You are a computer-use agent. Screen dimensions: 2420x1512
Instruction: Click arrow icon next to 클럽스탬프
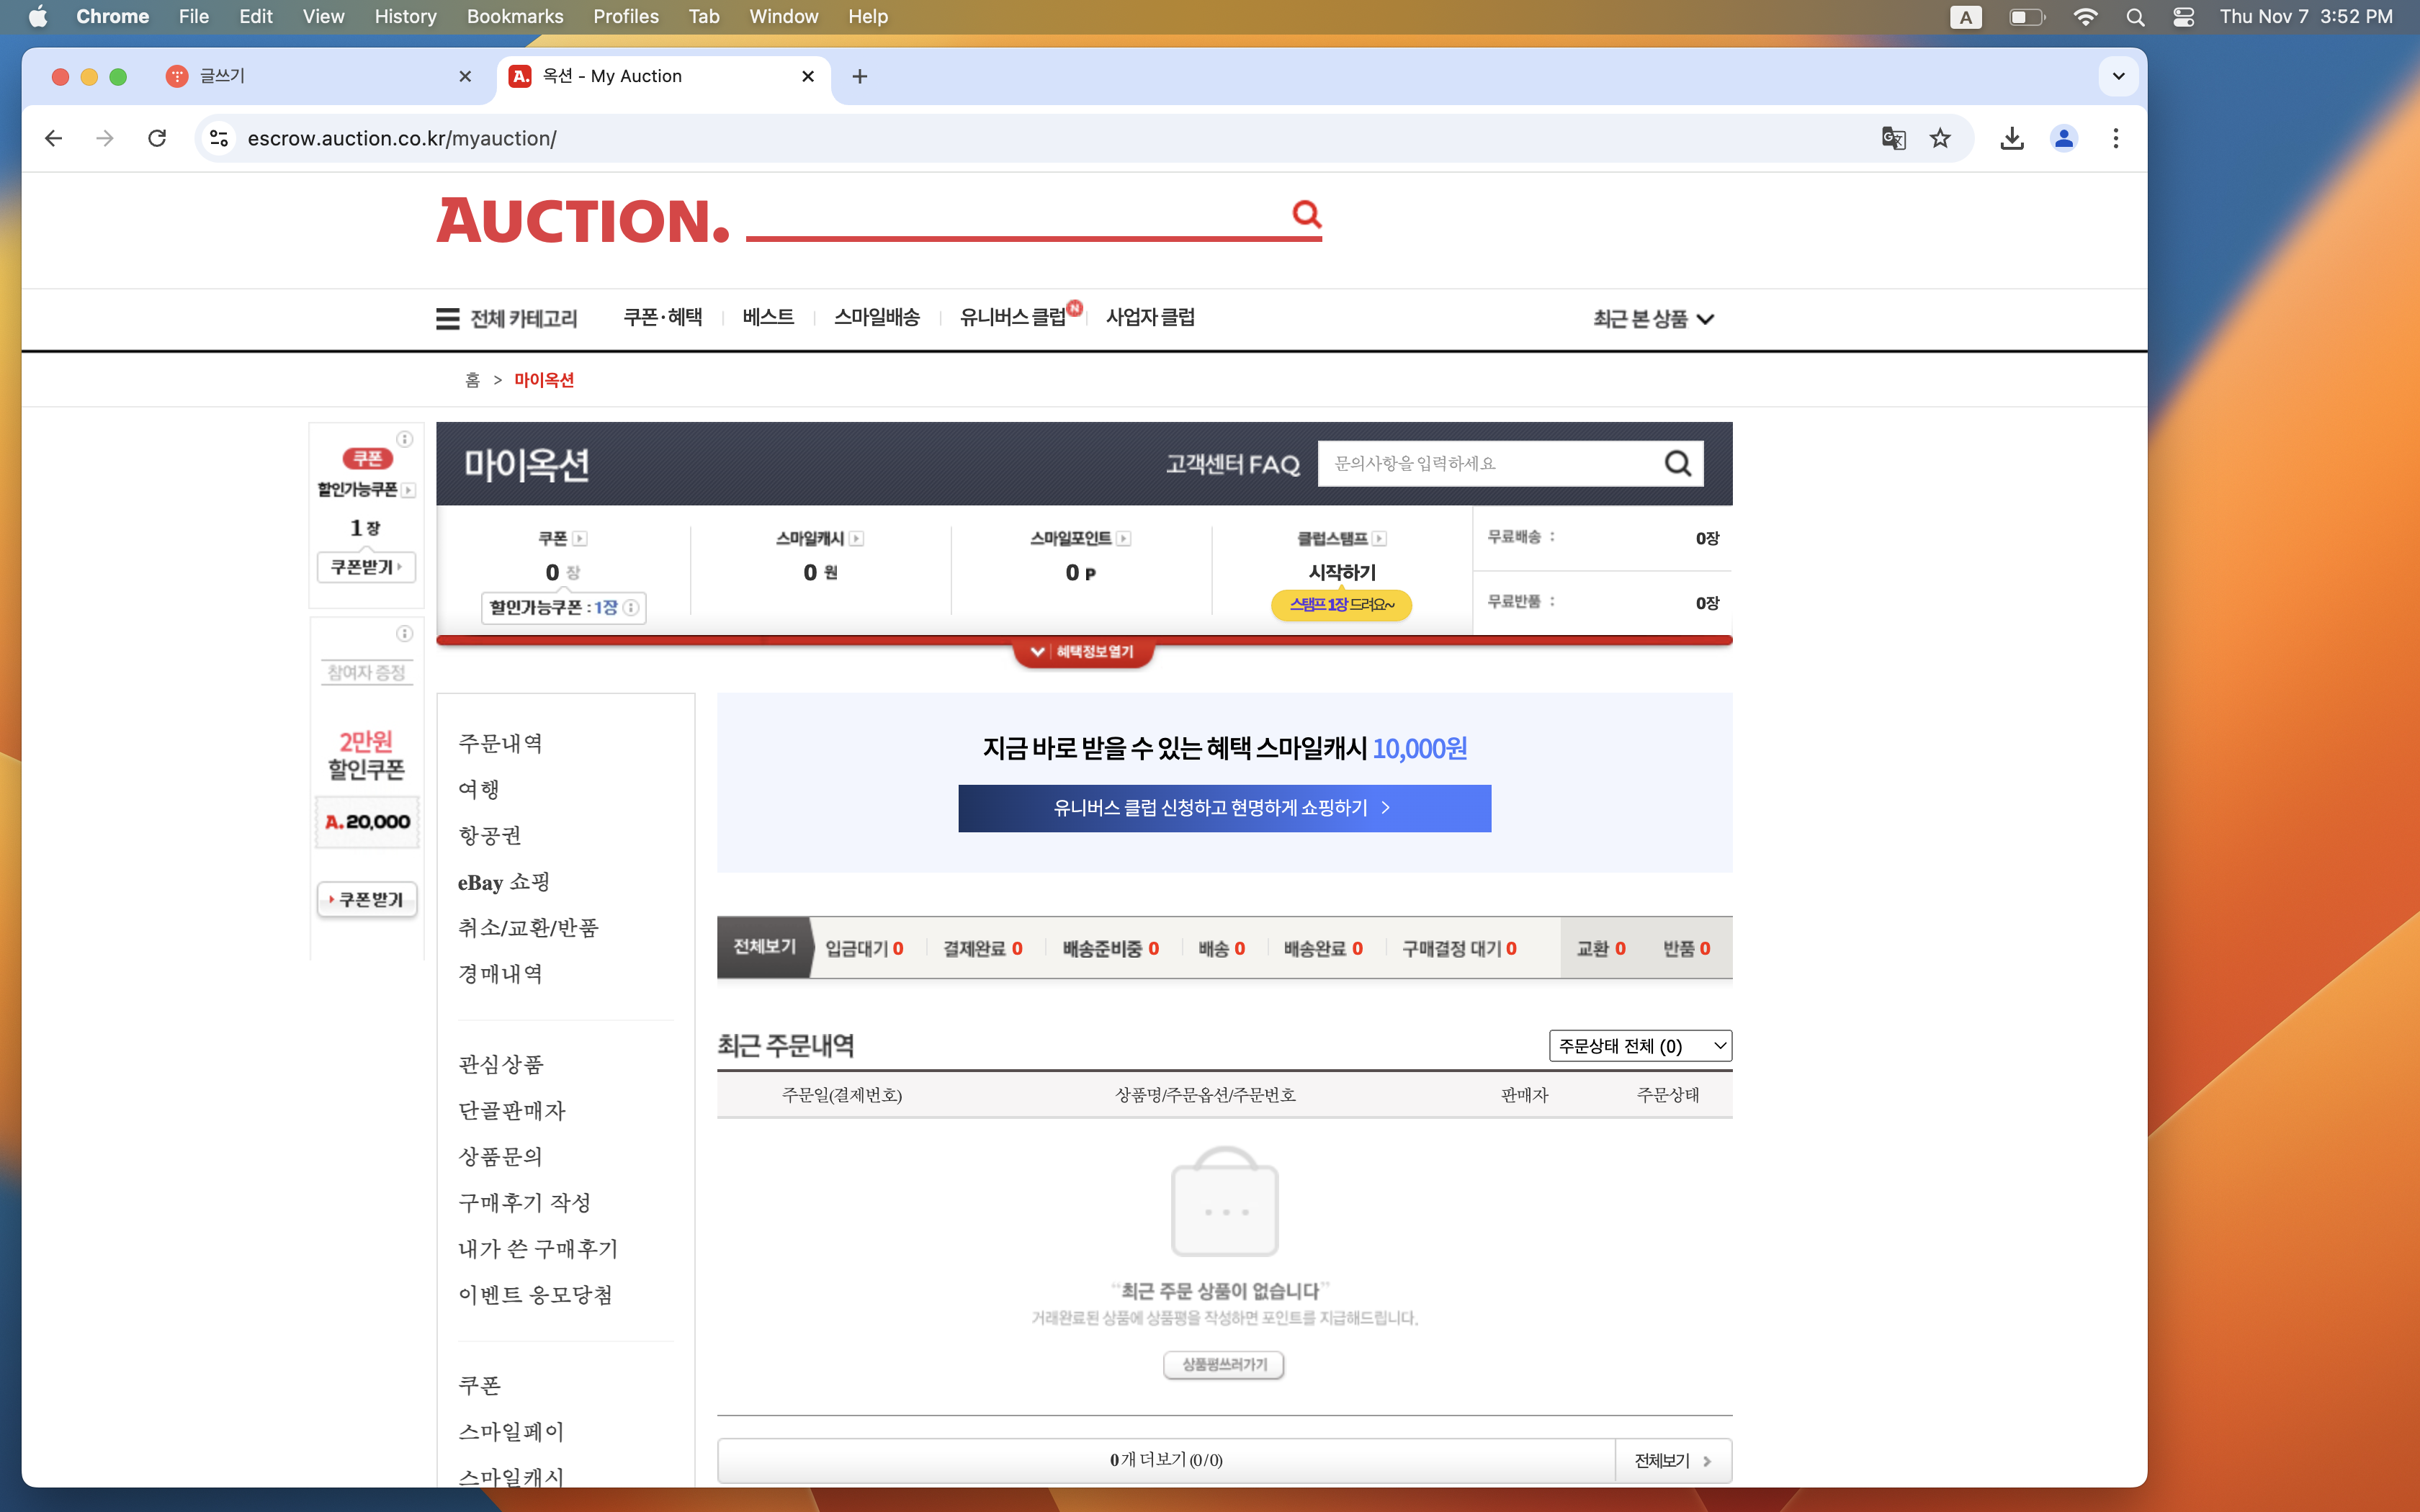(1379, 538)
